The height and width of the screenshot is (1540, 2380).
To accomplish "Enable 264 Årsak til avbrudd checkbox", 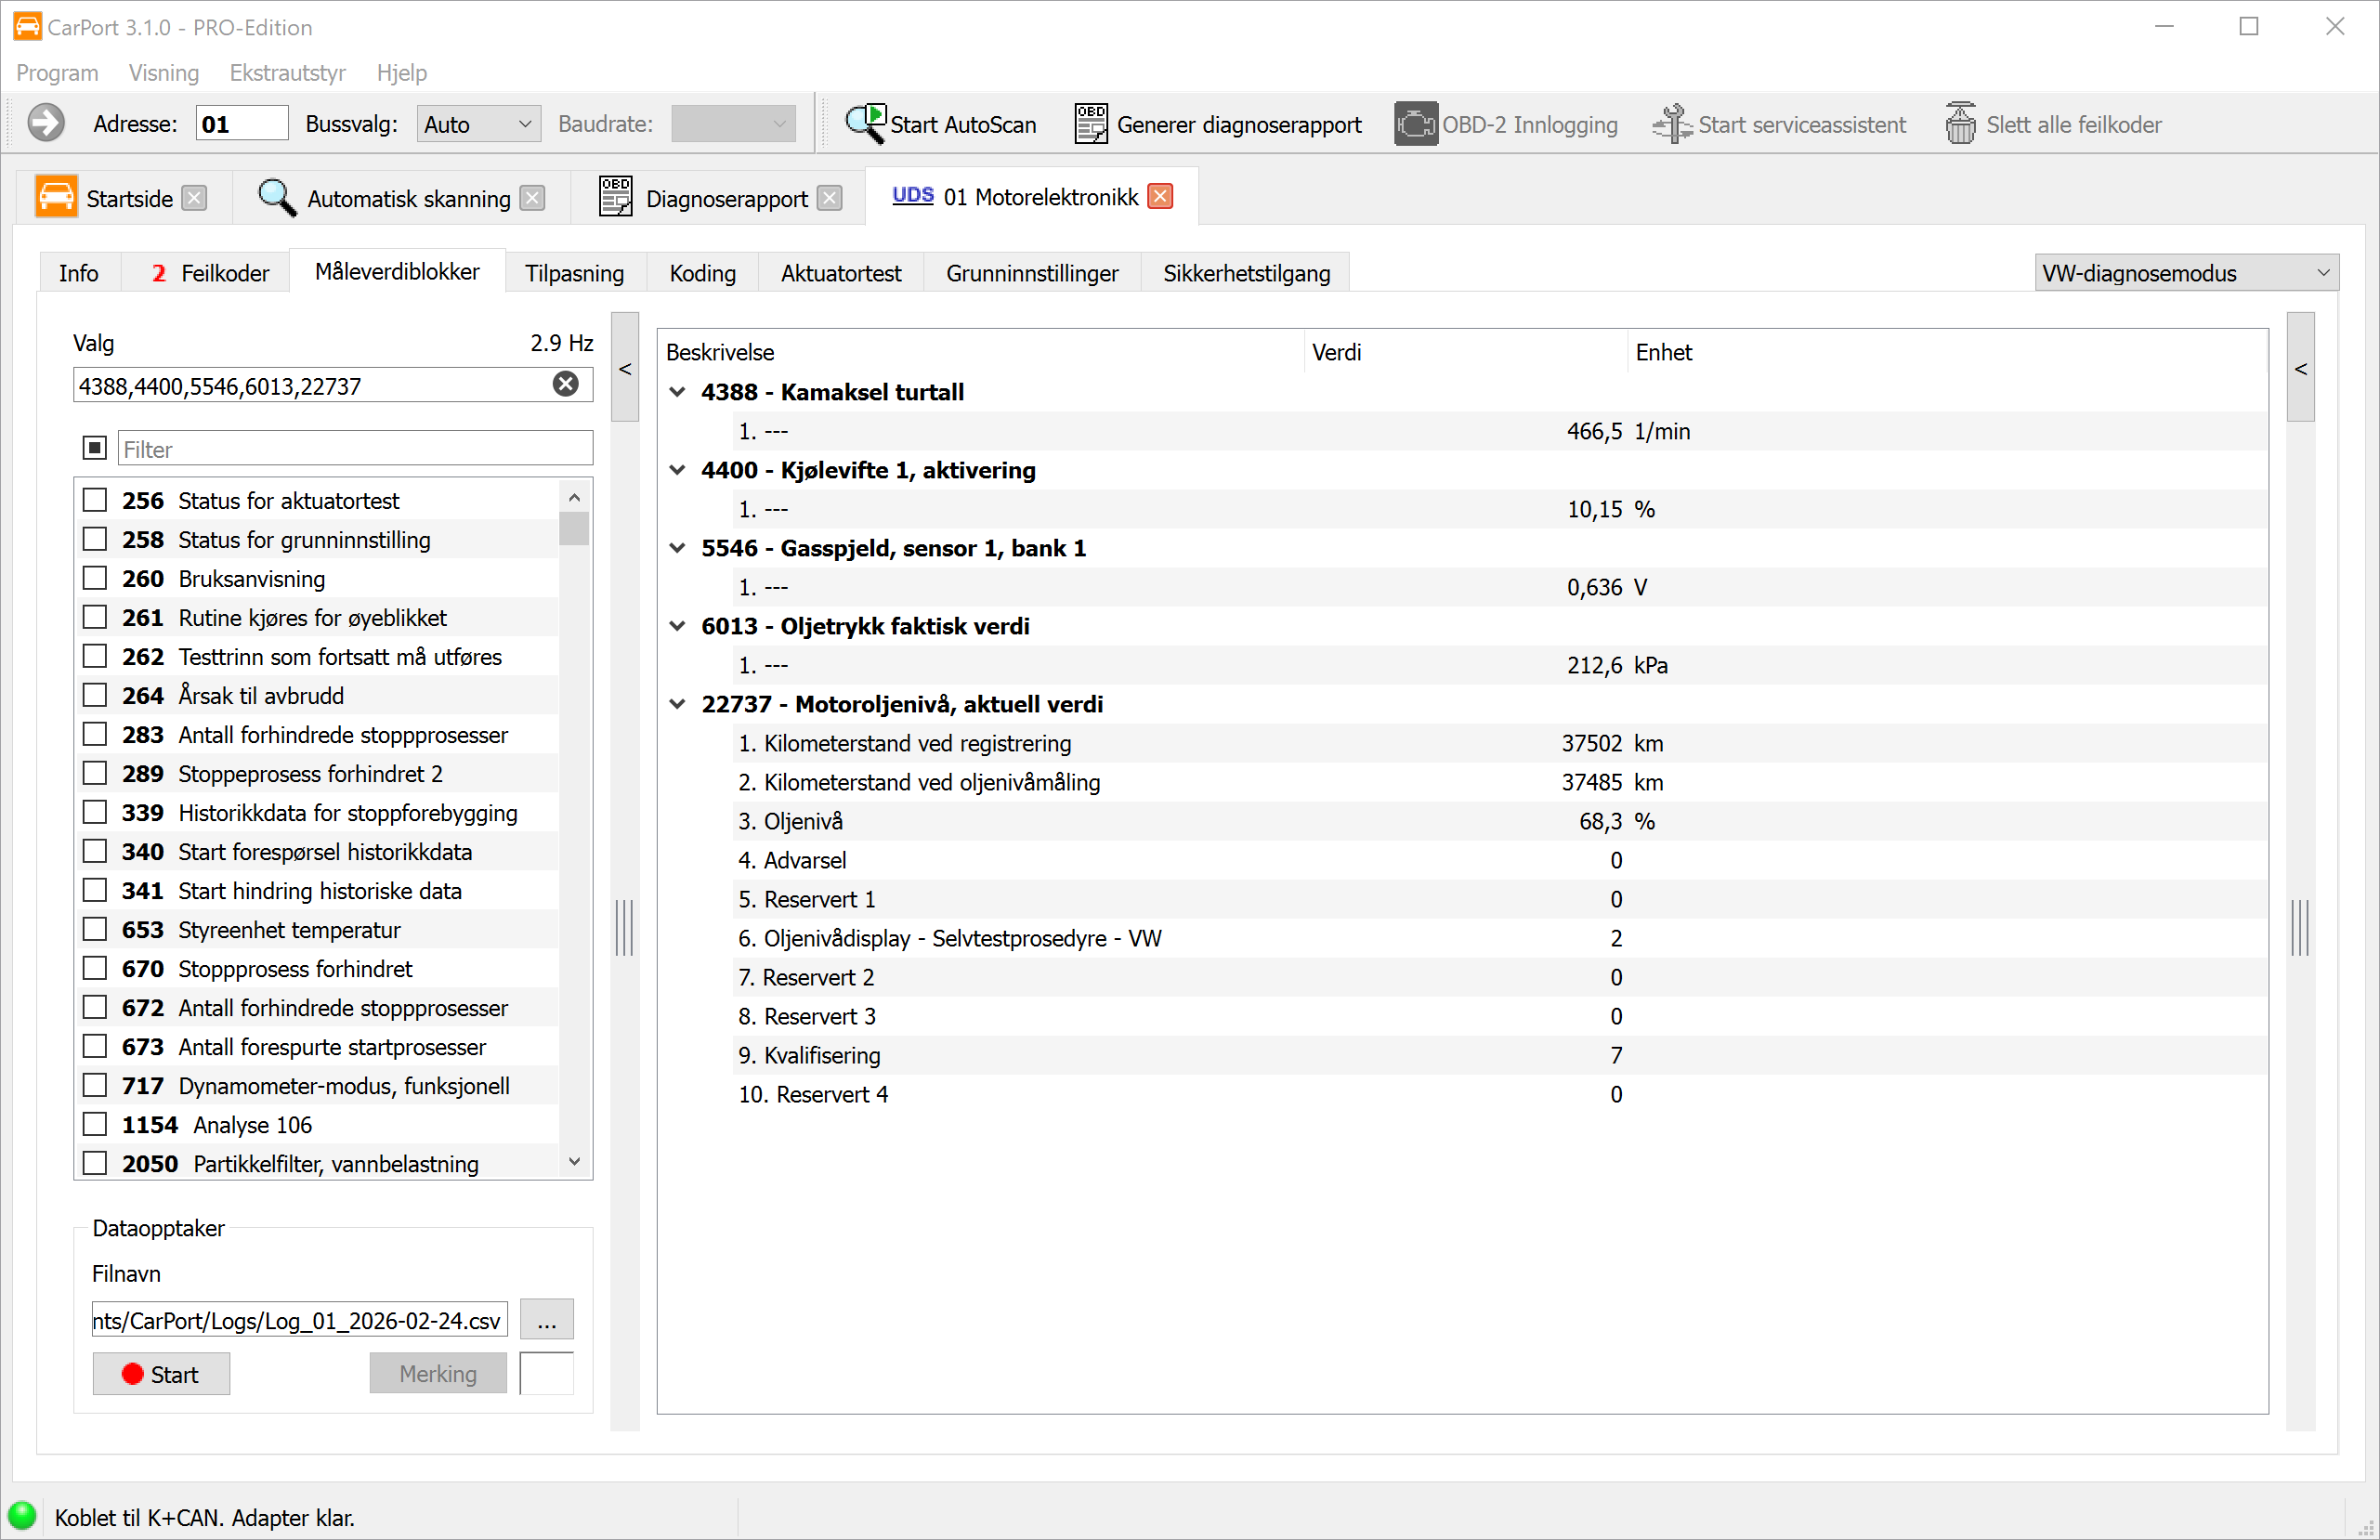I will [x=95, y=696].
